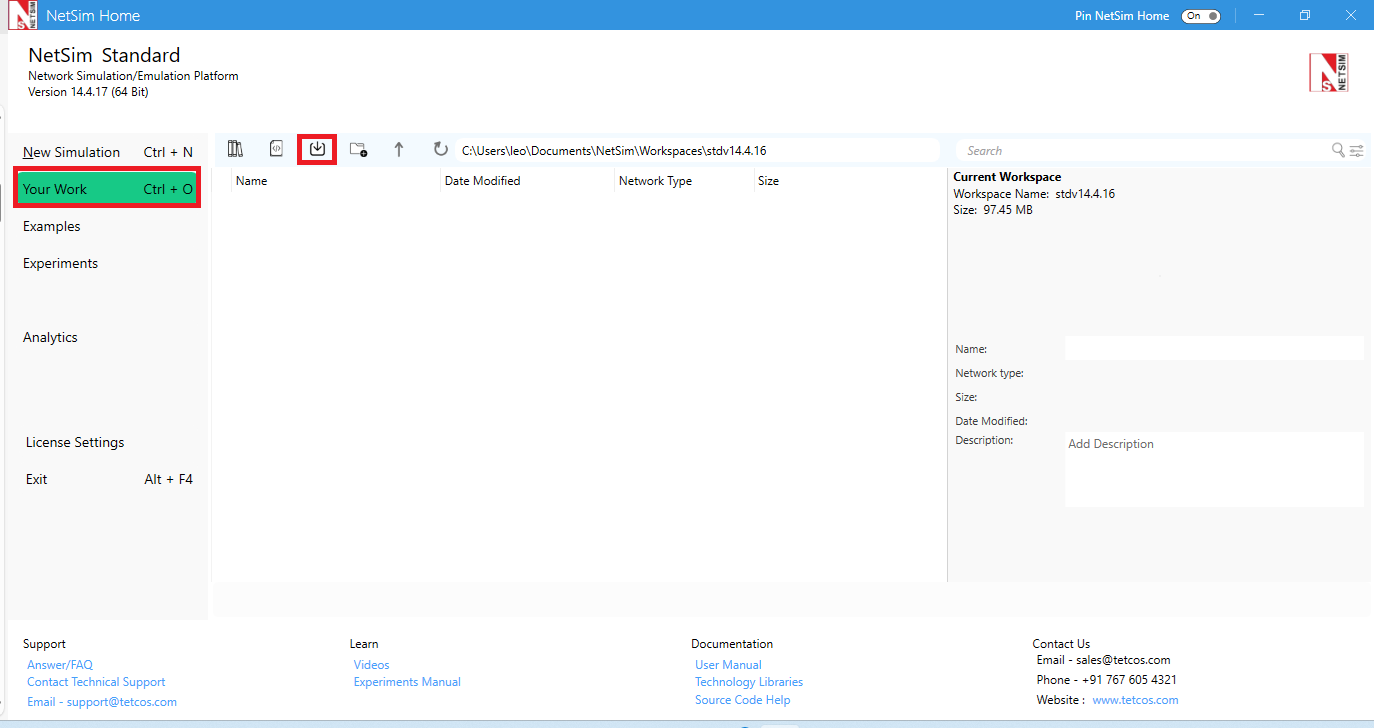Click 'Workspace Name: stdv14.4.16' text
Screen dimensions: 1374x728
[x=1034, y=194]
